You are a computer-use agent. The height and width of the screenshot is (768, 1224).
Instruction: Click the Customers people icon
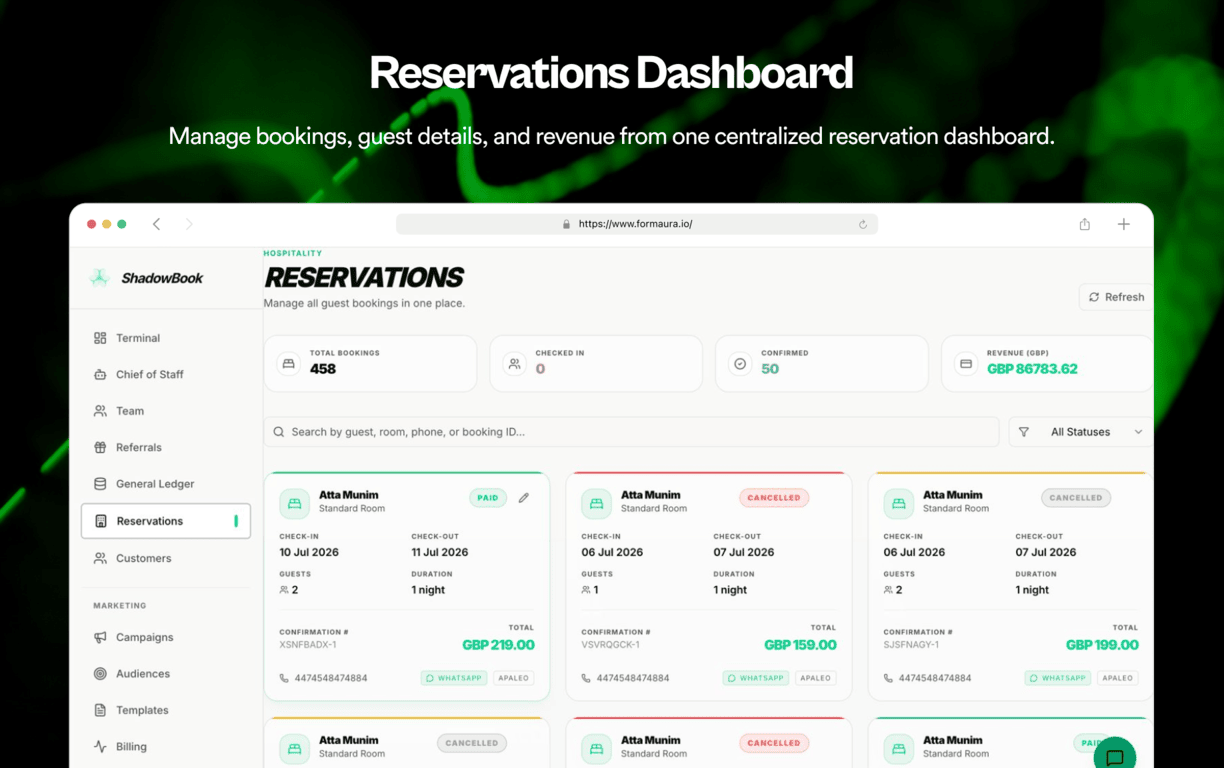(100, 558)
